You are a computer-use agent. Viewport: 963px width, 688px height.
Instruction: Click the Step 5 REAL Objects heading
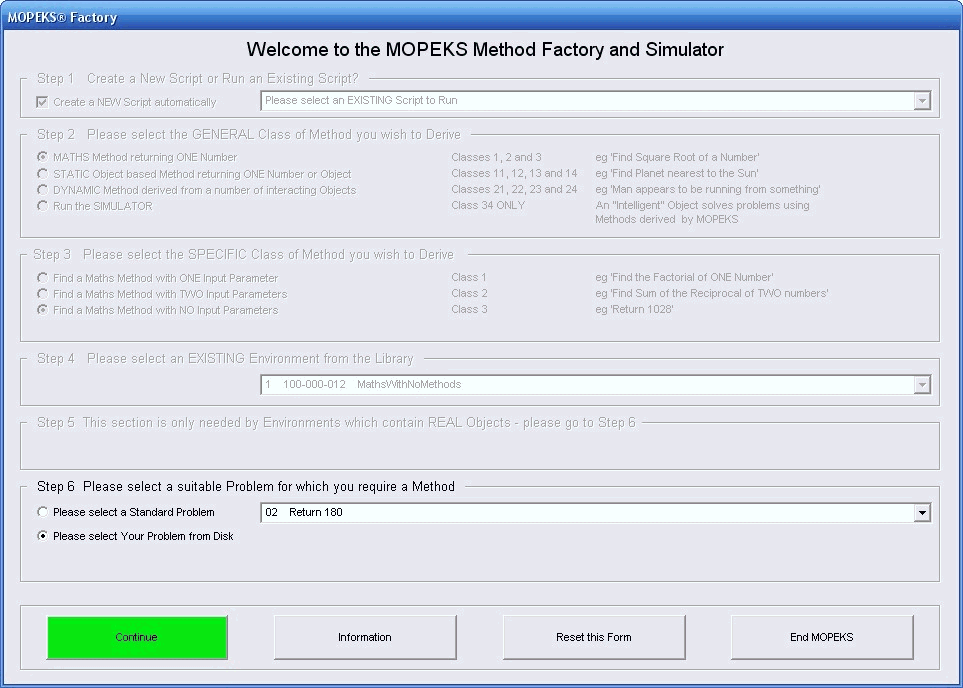click(336, 423)
